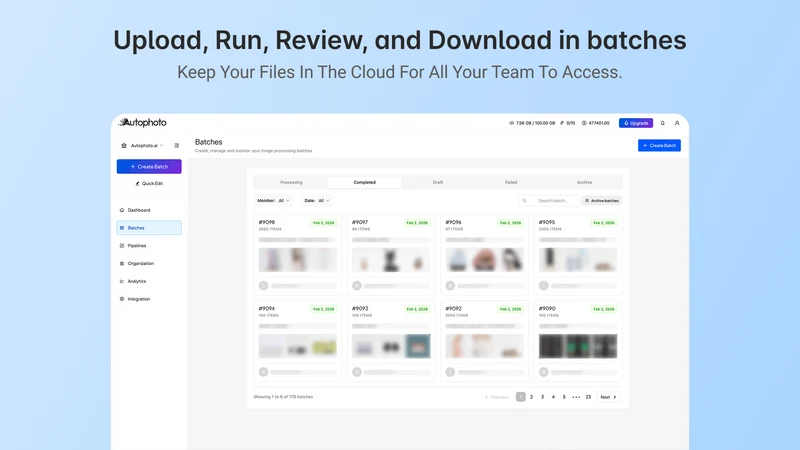Go to Next page
The height and width of the screenshot is (450, 800).
pos(608,397)
